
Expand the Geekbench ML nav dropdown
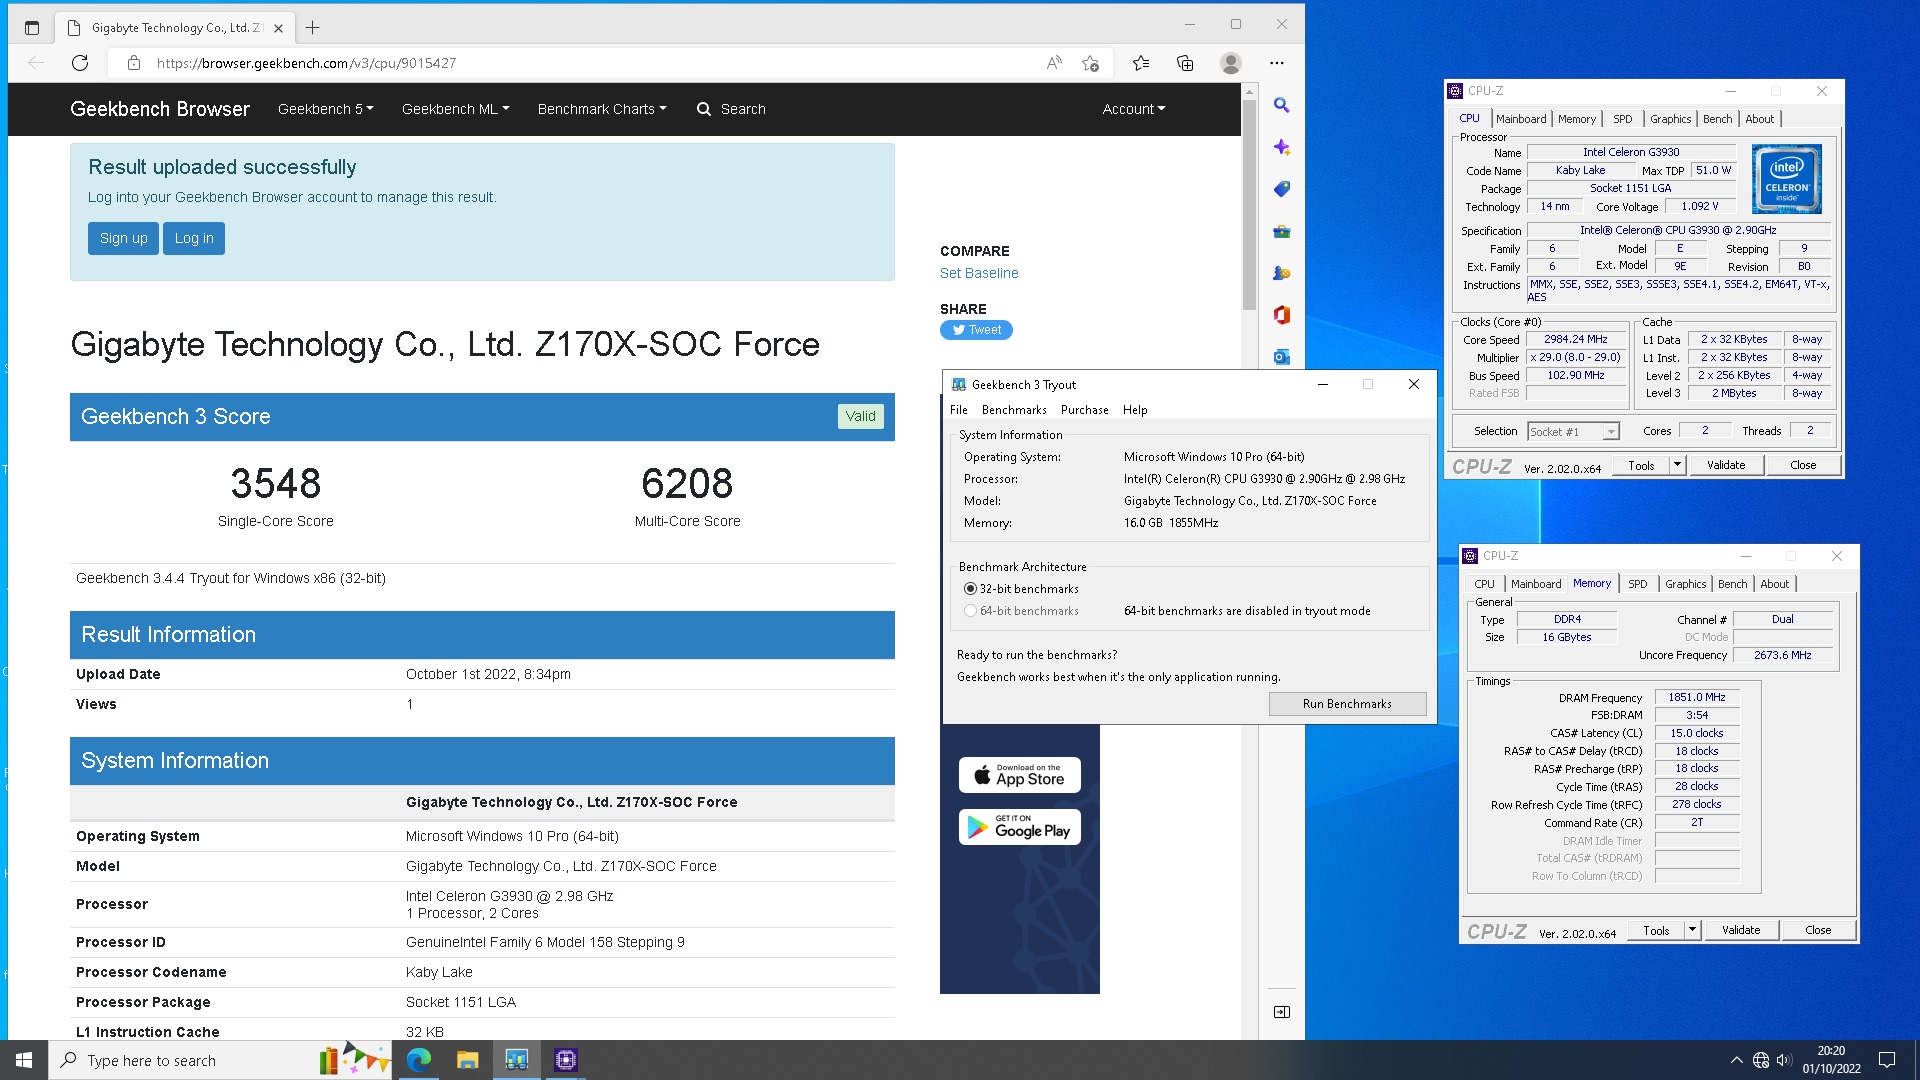(455, 109)
